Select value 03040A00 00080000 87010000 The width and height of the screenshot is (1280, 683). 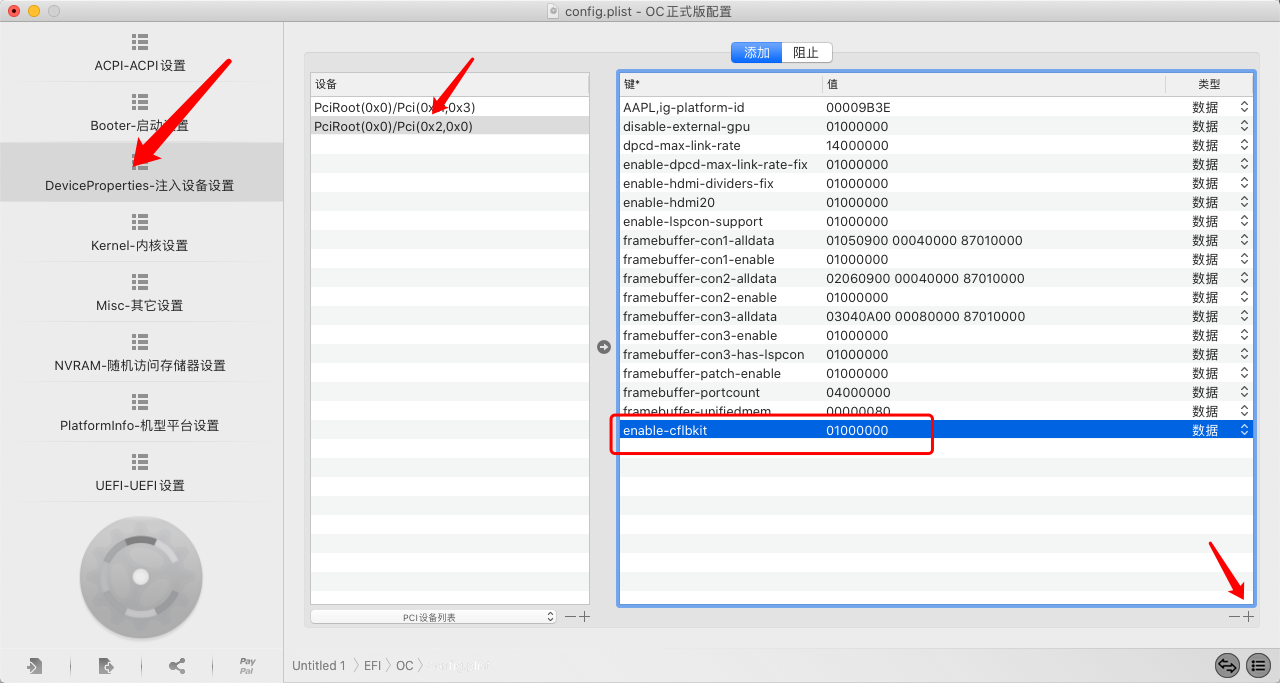click(x=925, y=316)
